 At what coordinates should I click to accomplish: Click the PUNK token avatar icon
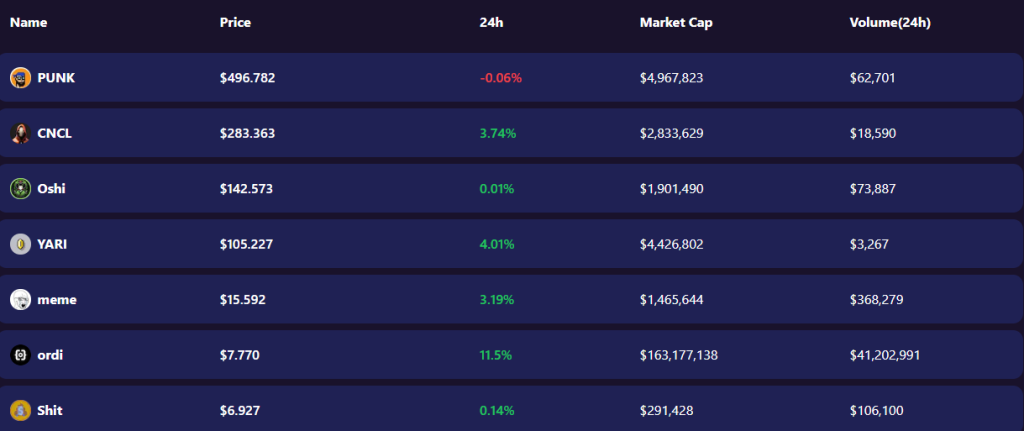coord(20,78)
